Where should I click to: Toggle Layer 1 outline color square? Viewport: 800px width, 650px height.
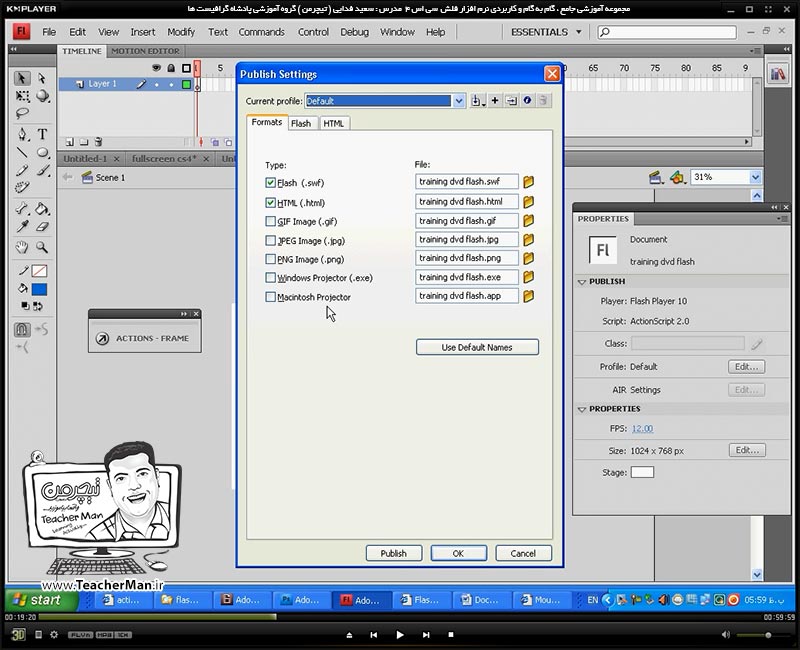[x=186, y=84]
